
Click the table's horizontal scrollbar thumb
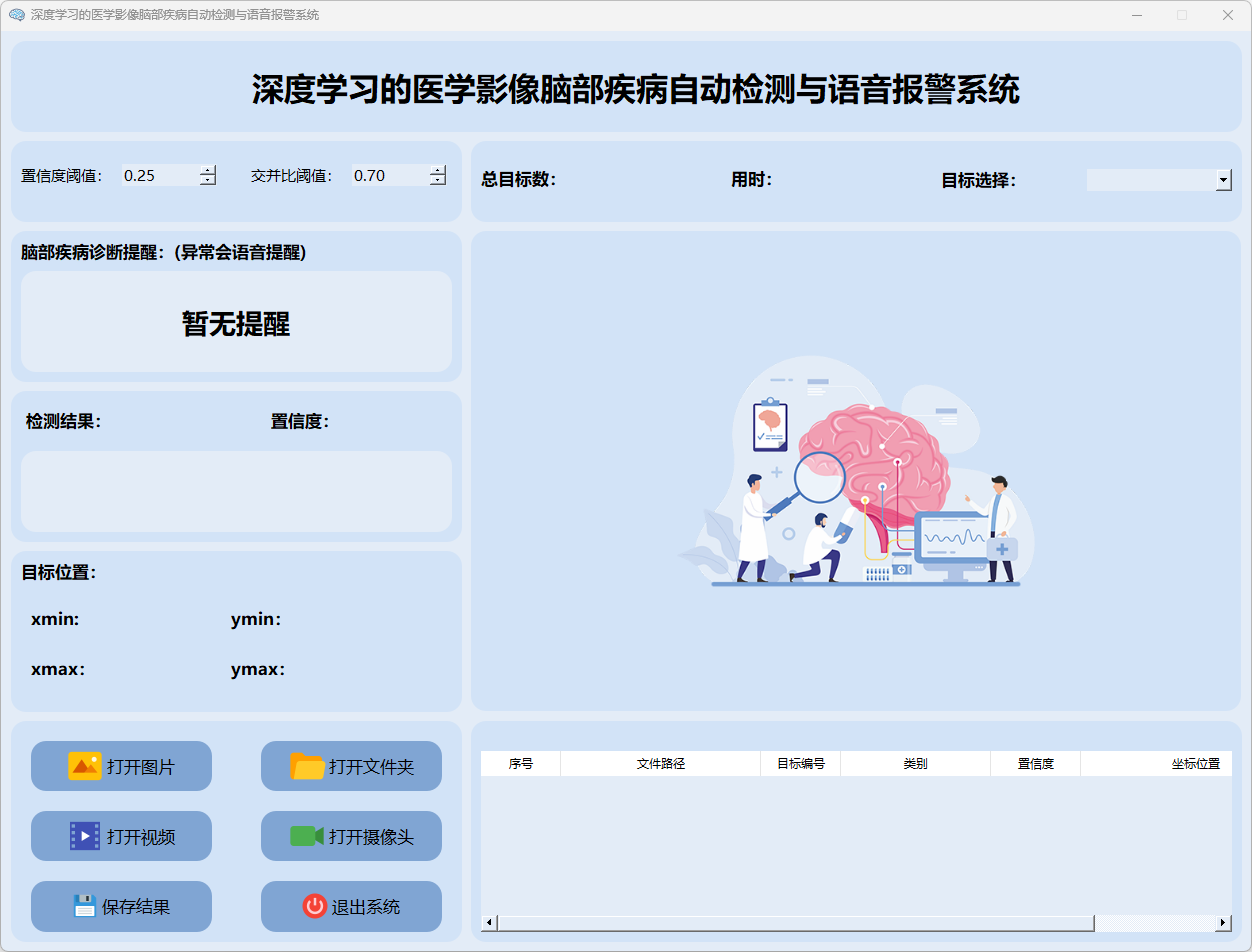tap(795, 922)
